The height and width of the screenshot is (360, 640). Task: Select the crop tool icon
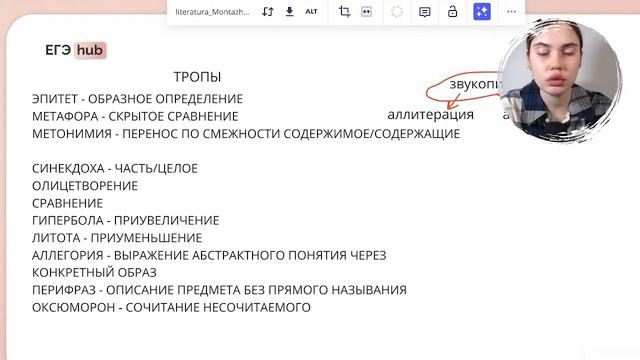[344, 11]
